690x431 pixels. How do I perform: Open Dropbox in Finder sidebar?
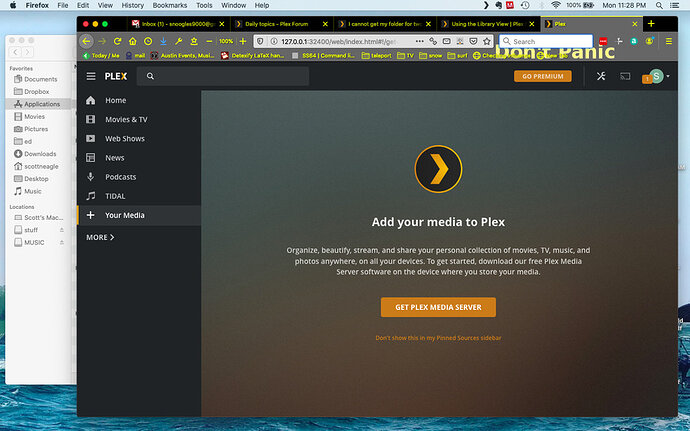coord(40,92)
